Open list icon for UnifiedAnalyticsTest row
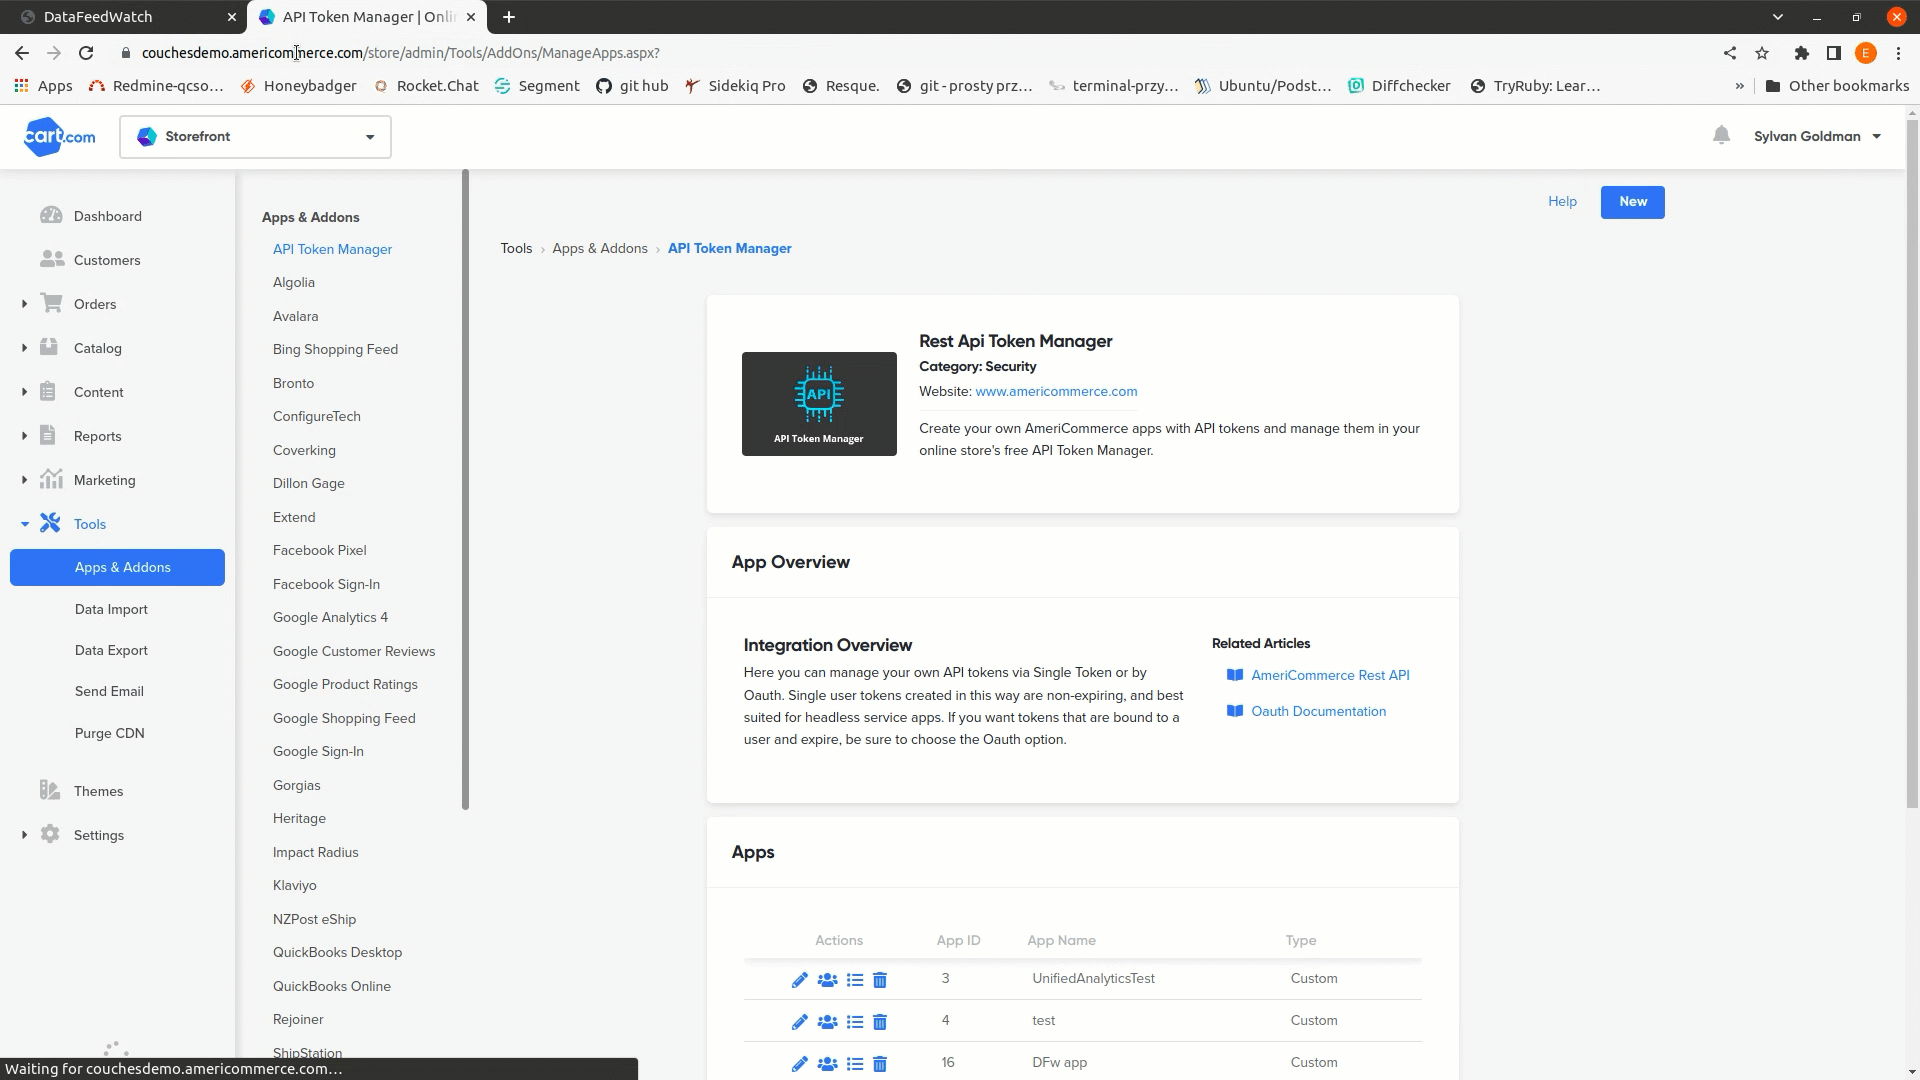1920x1080 pixels. tap(855, 980)
